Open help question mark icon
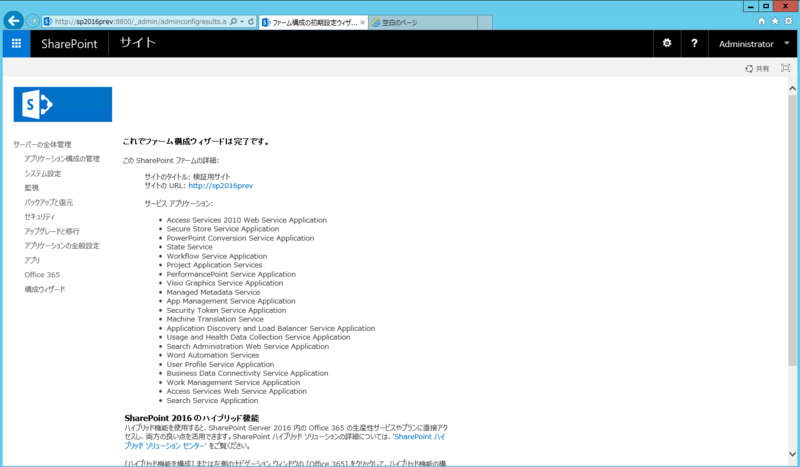Viewport: 800px width, 467px height. 694,43
